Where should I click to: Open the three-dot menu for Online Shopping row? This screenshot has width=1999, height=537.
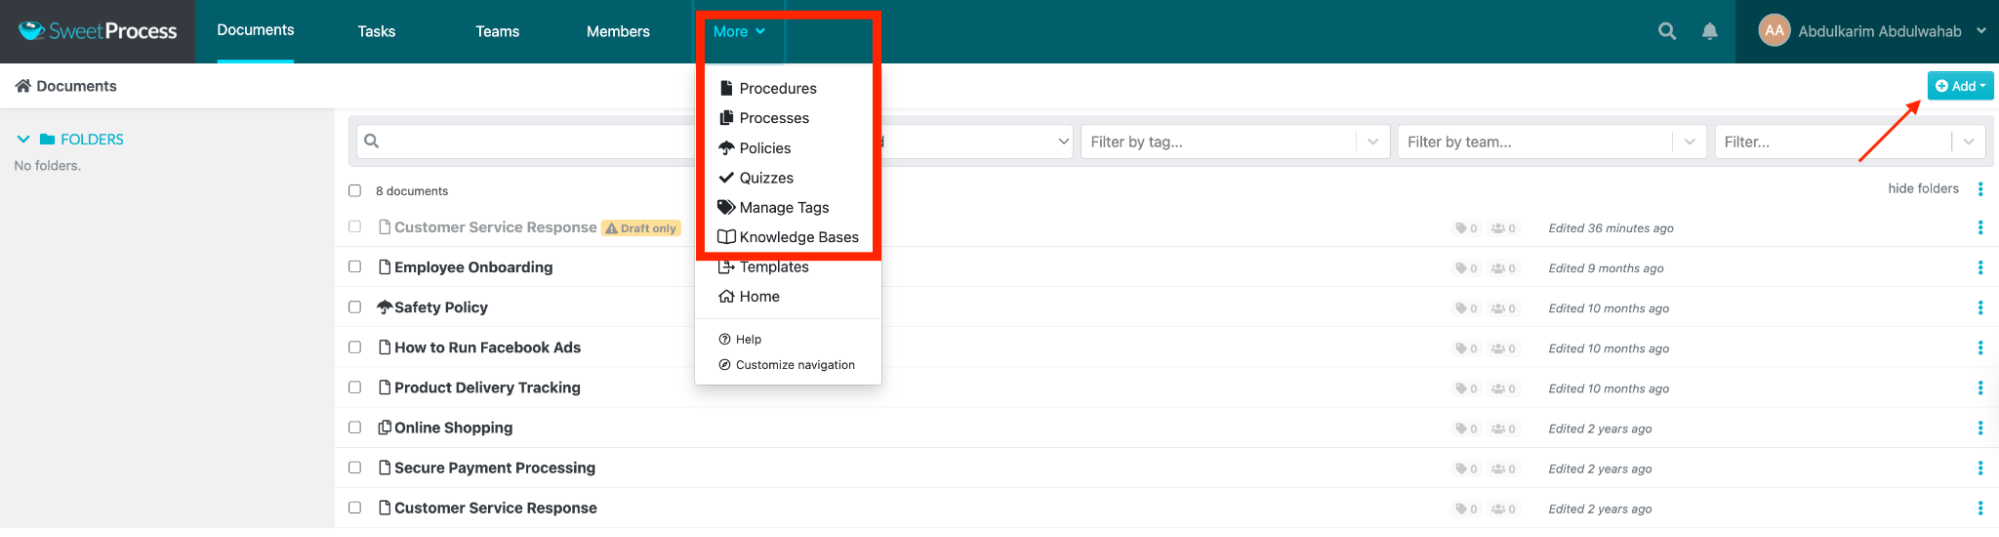1979,428
